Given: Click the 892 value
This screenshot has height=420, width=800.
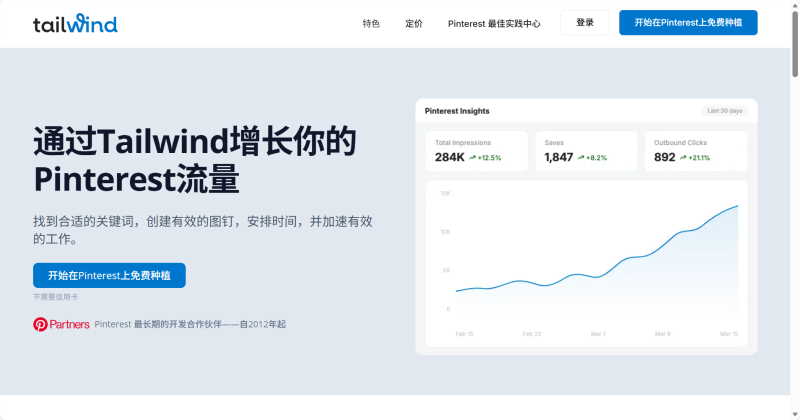Looking at the screenshot, I should pyautogui.click(x=665, y=157).
